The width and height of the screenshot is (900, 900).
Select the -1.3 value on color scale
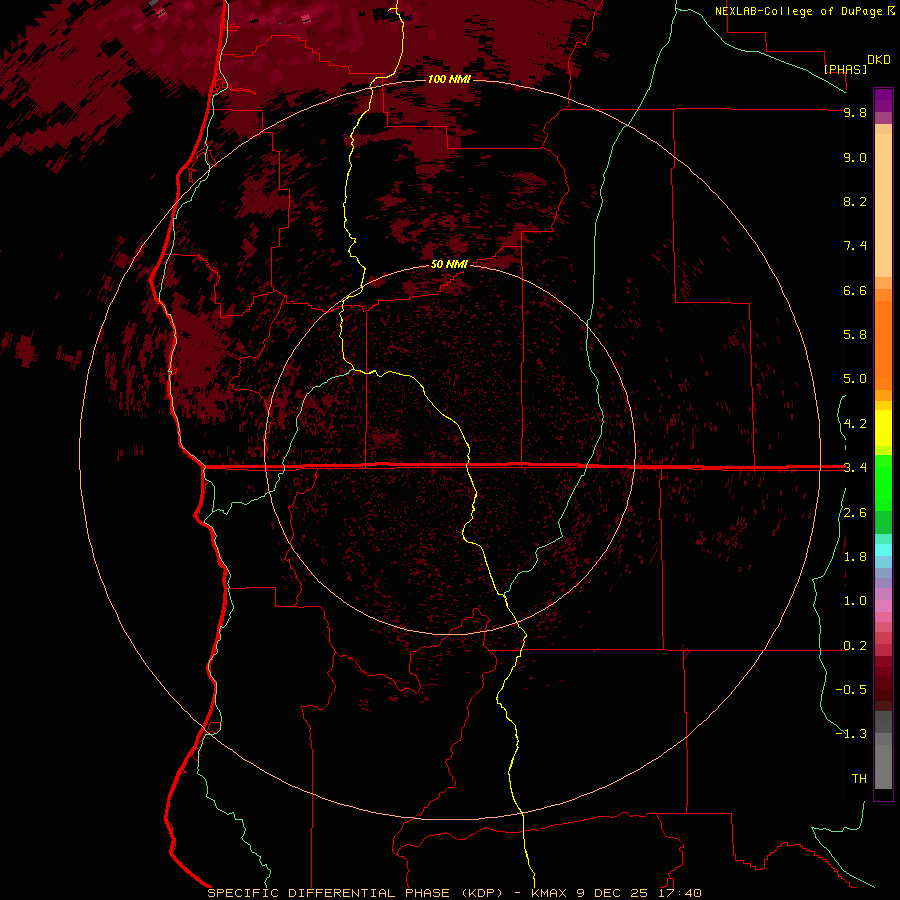851,734
